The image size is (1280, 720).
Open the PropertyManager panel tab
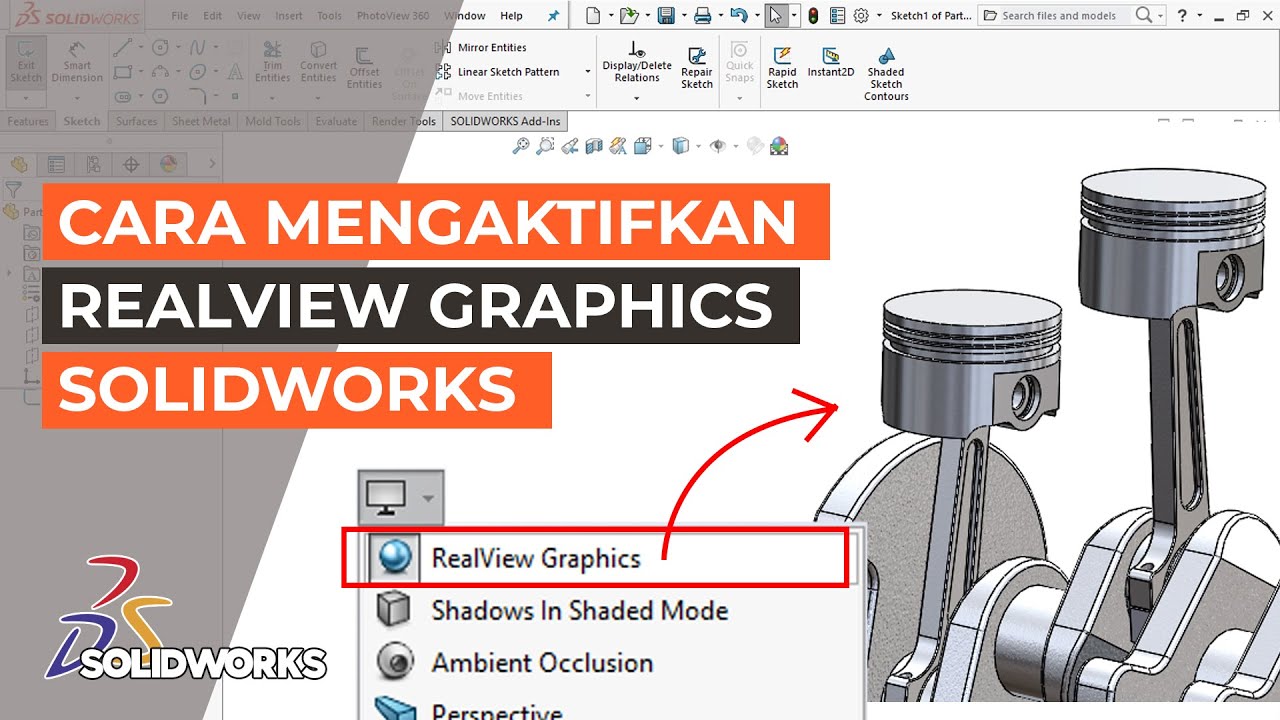point(56,164)
